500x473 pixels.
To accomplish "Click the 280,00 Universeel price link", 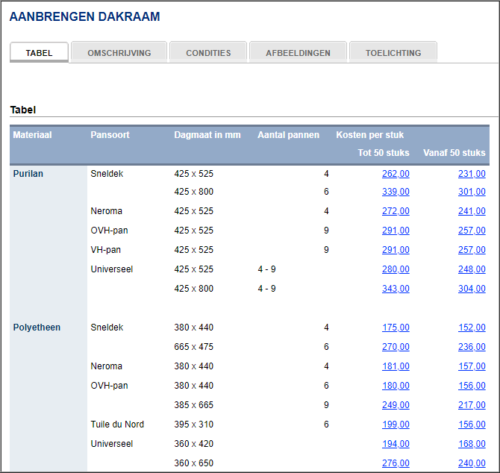I will pyautogui.click(x=396, y=269).
